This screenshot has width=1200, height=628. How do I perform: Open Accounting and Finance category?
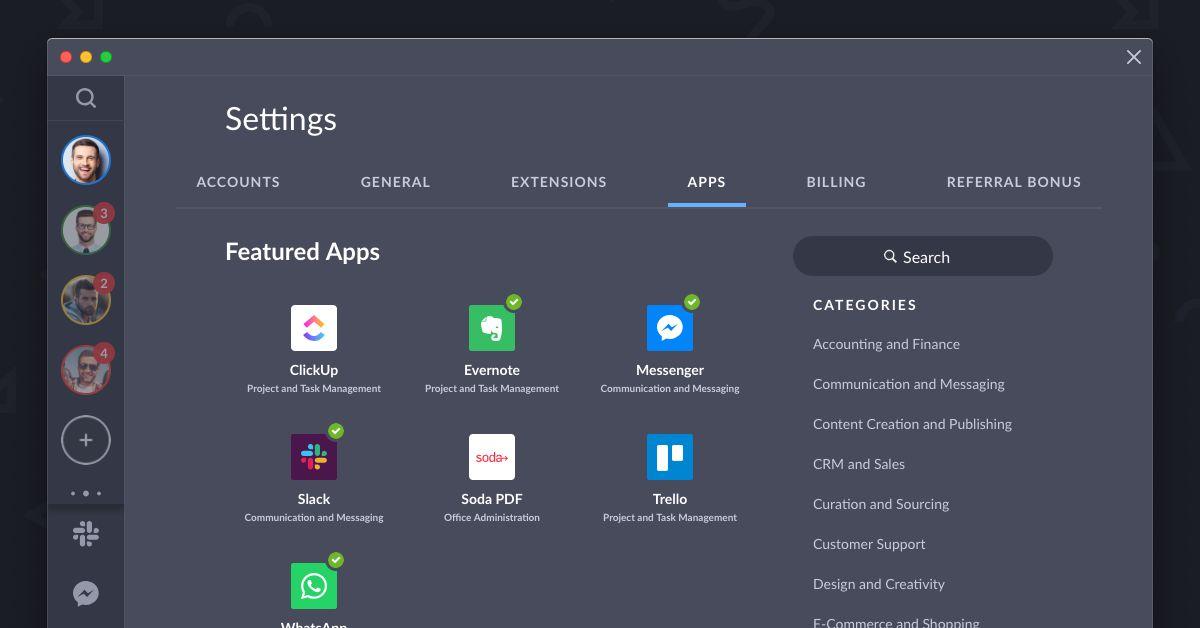886,344
